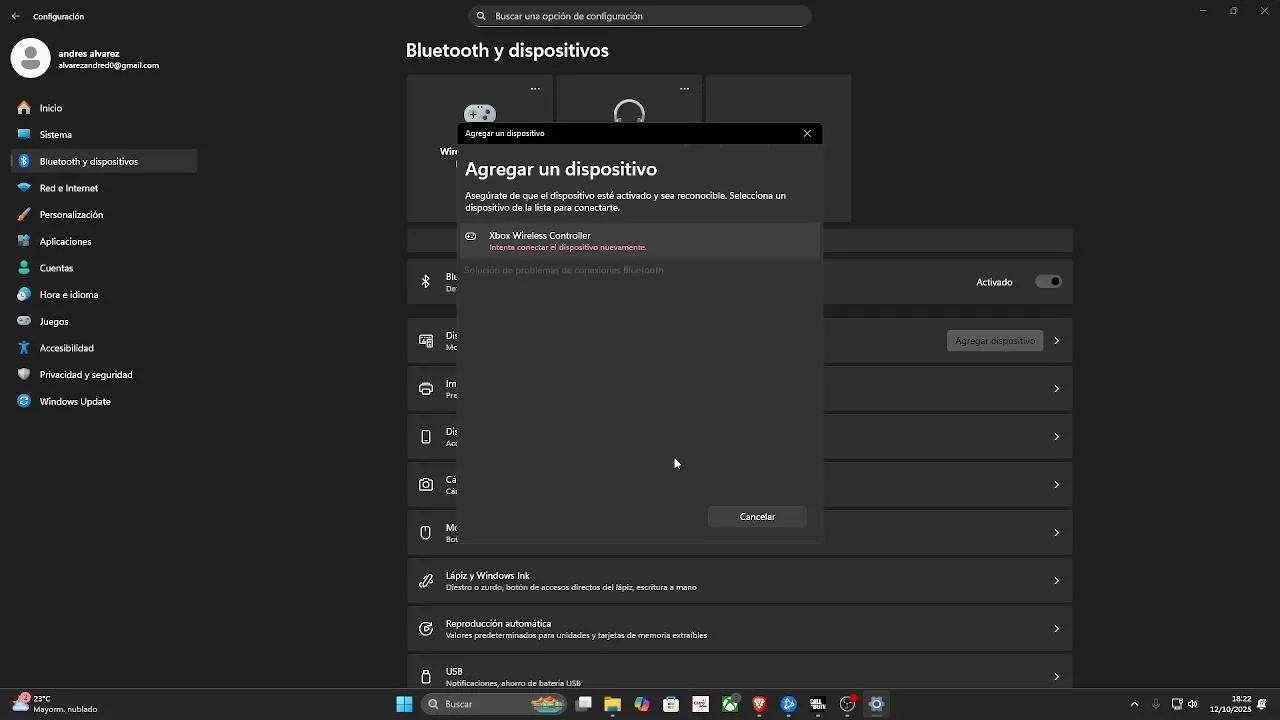Click the printer icon in settings list
1280x720 pixels.
426,389
